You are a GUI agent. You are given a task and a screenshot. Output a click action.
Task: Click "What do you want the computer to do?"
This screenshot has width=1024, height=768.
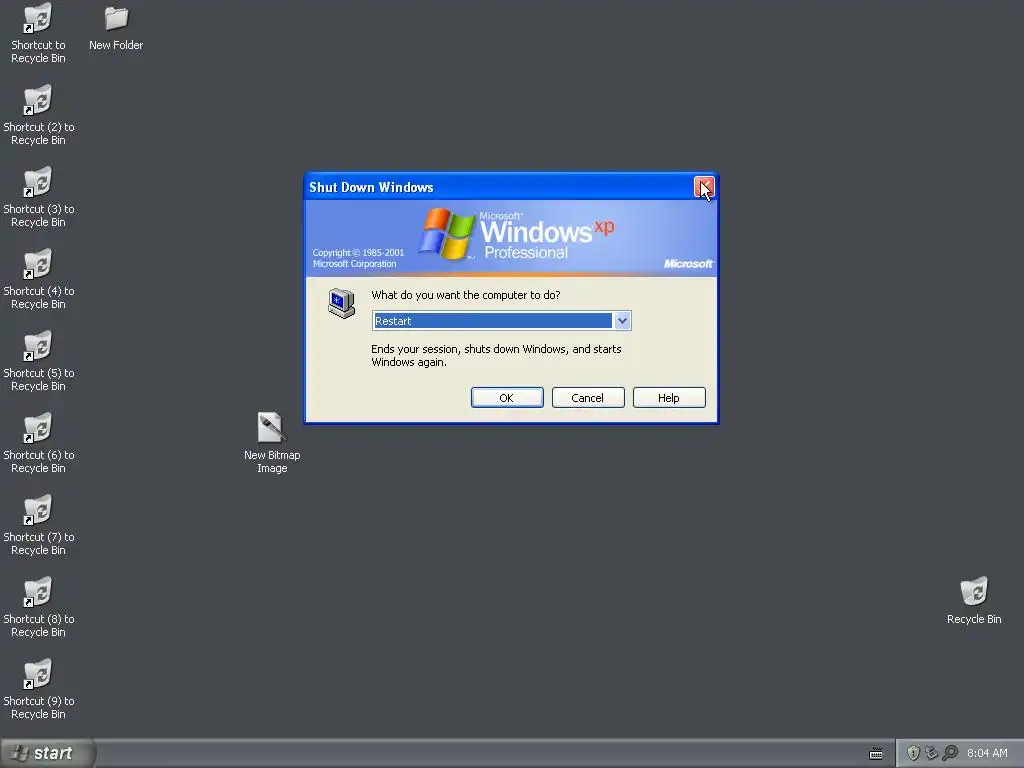tap(466, 295)
